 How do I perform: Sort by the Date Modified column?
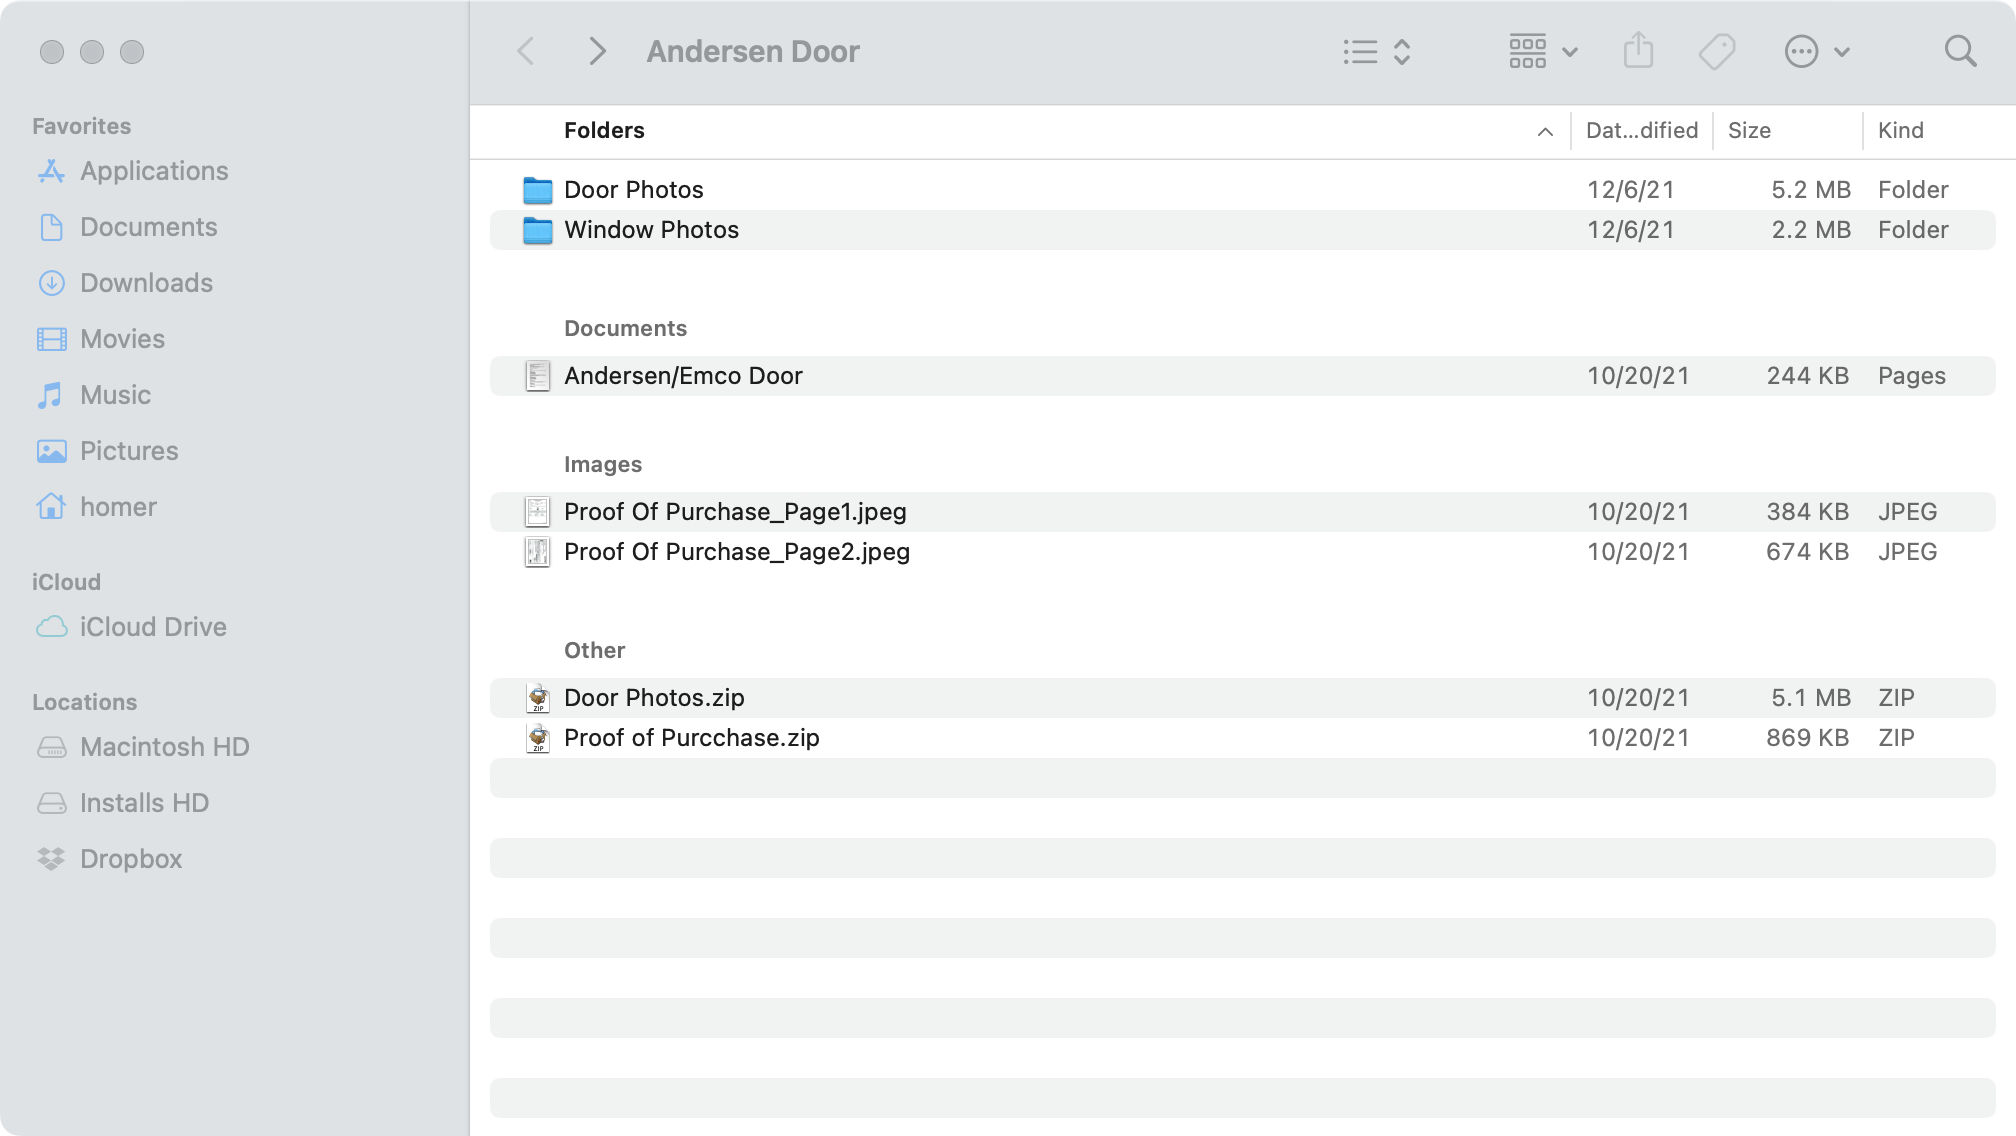click(x=1642, y=130)
